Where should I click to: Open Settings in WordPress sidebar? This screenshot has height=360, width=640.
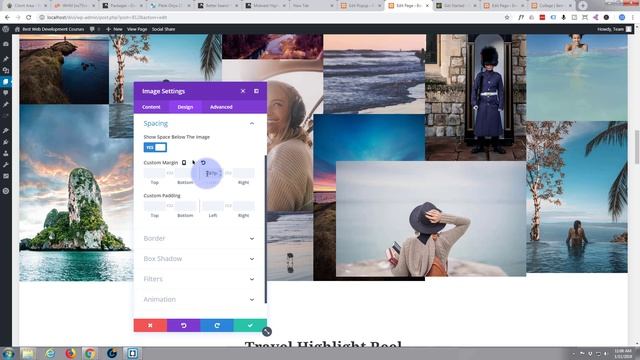point(6,176)
